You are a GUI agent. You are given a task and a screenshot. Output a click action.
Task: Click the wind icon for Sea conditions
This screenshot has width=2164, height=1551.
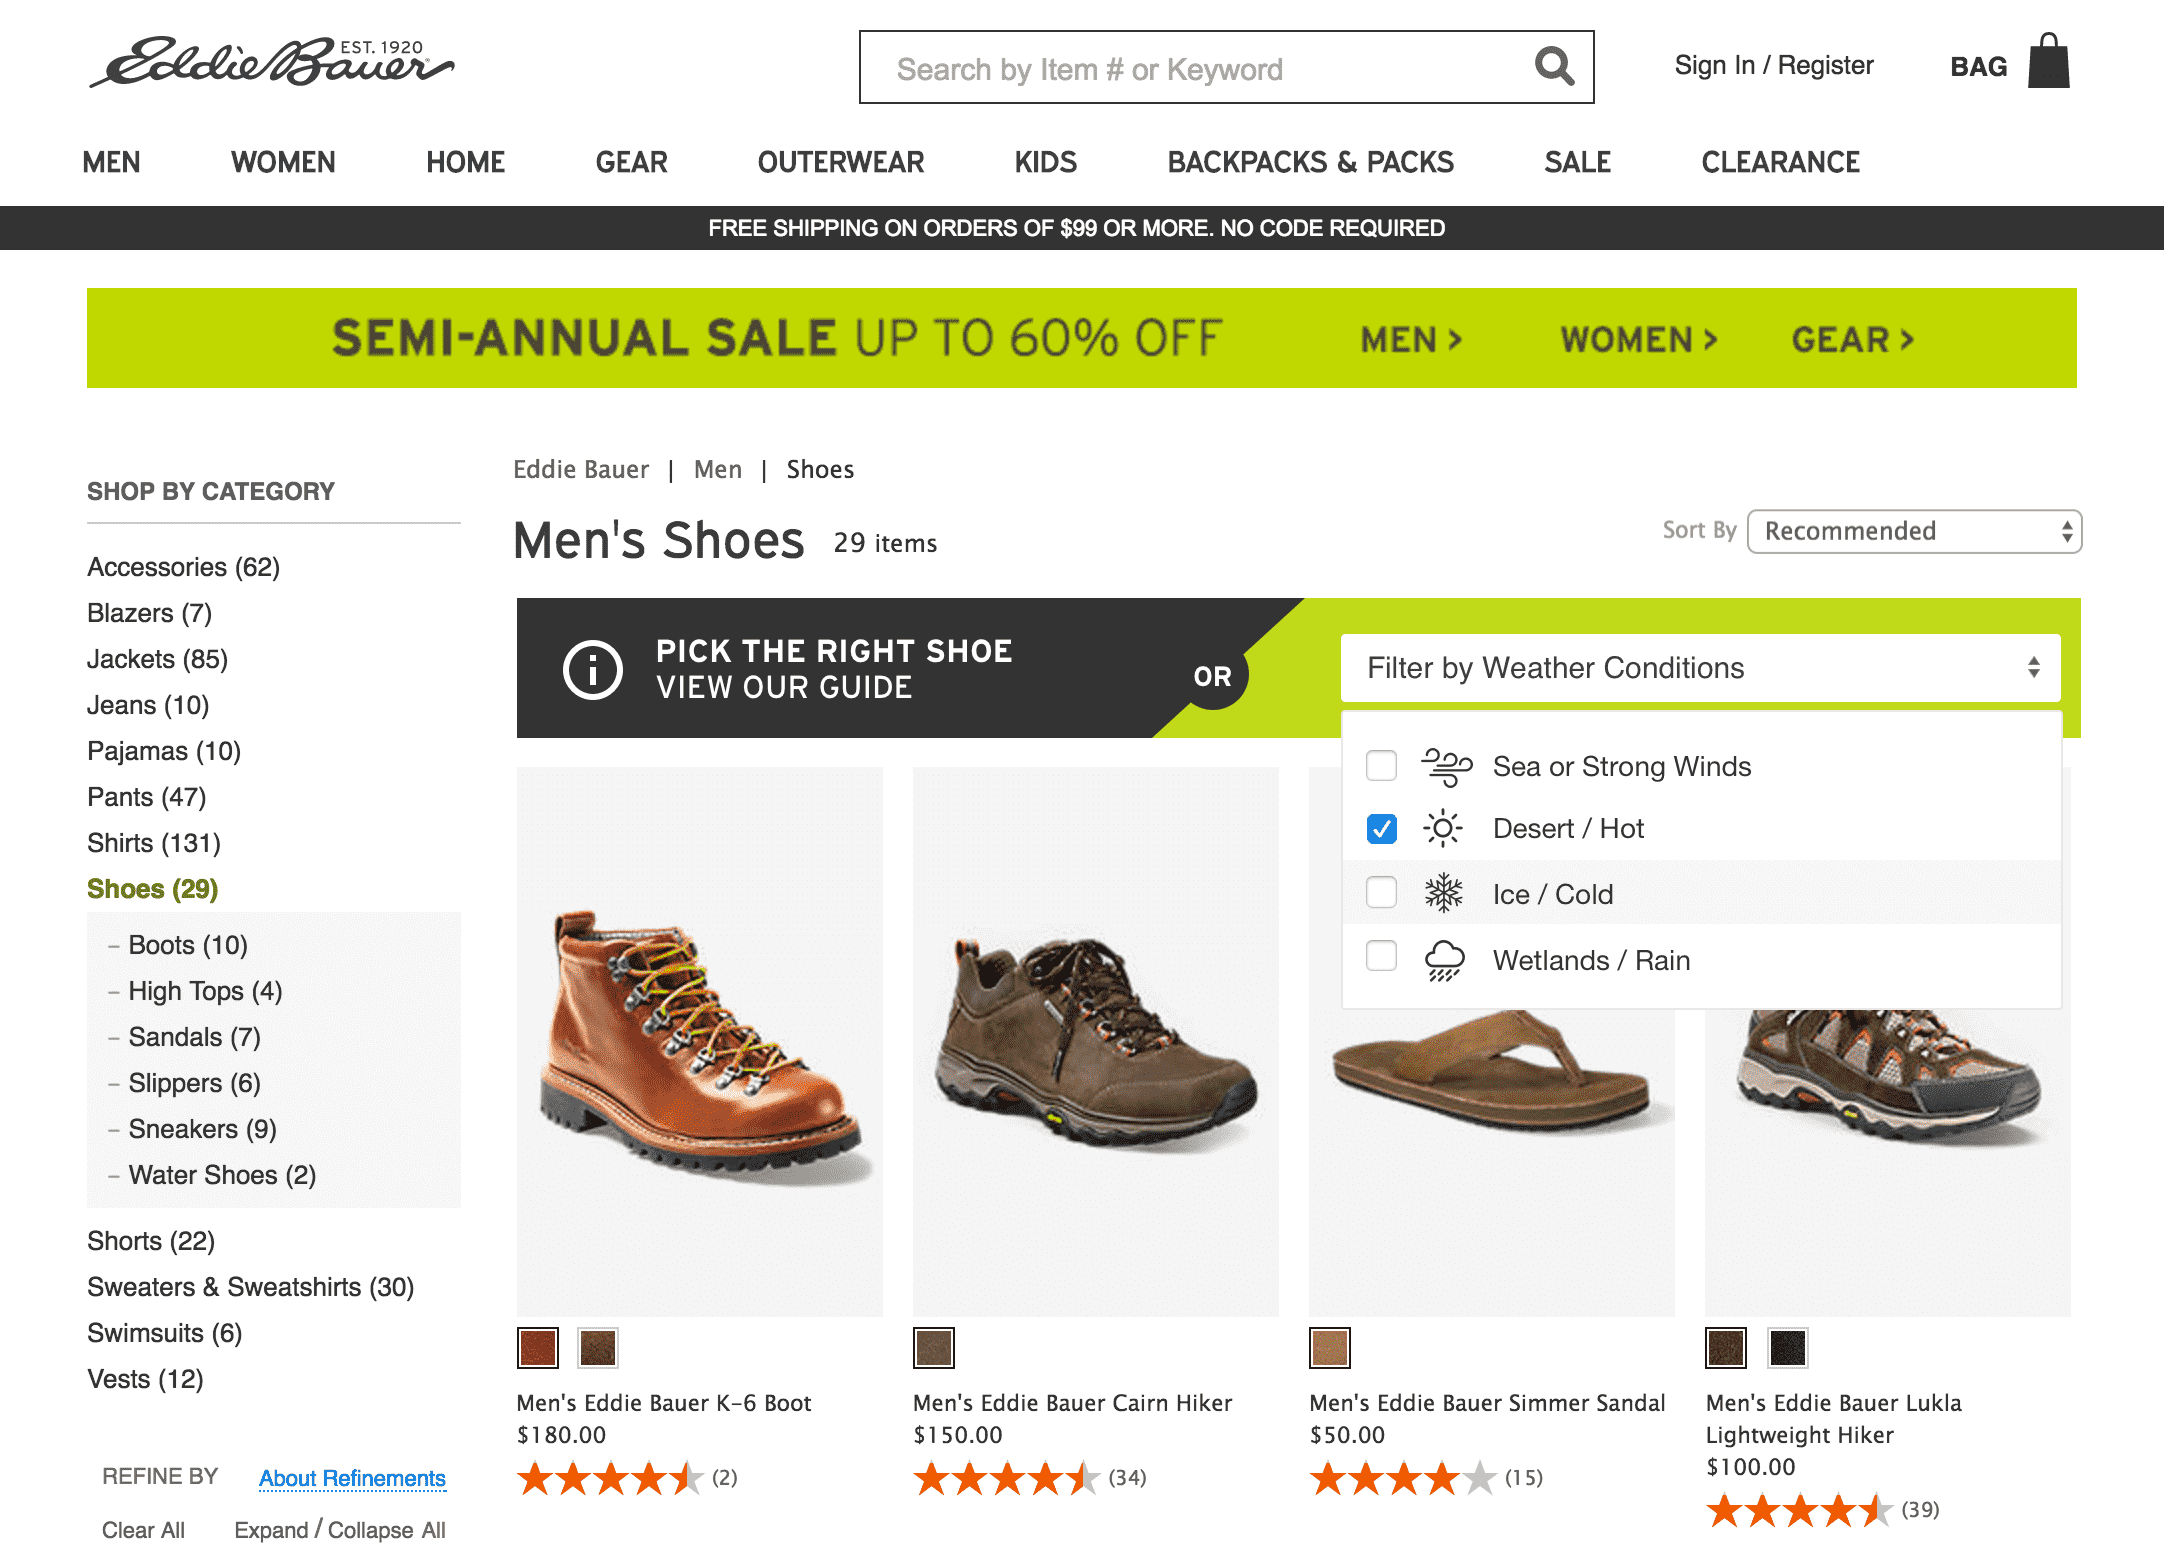click(x=1445, y=767)
